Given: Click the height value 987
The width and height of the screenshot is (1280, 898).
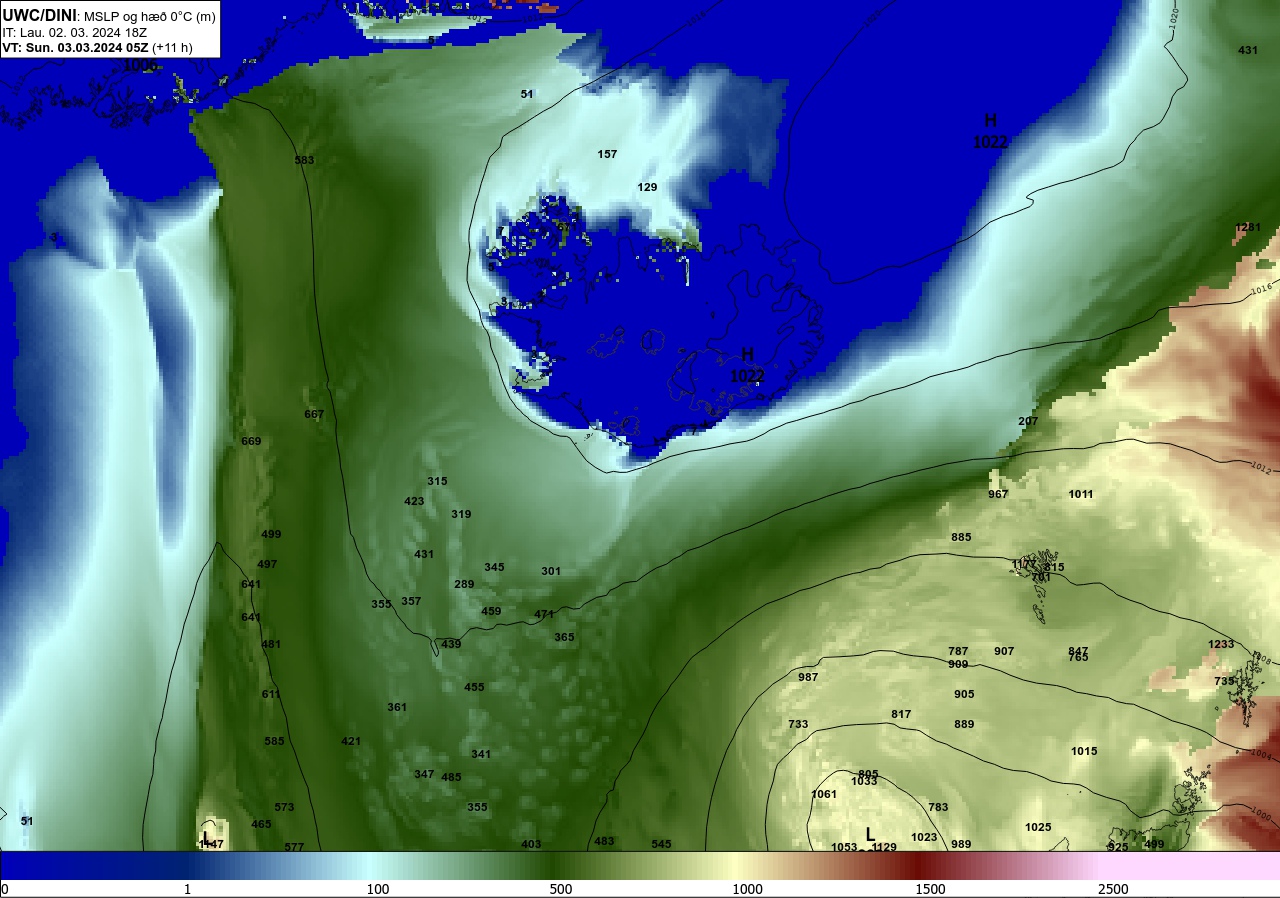Looking at the screenshot, I should 808,677.
